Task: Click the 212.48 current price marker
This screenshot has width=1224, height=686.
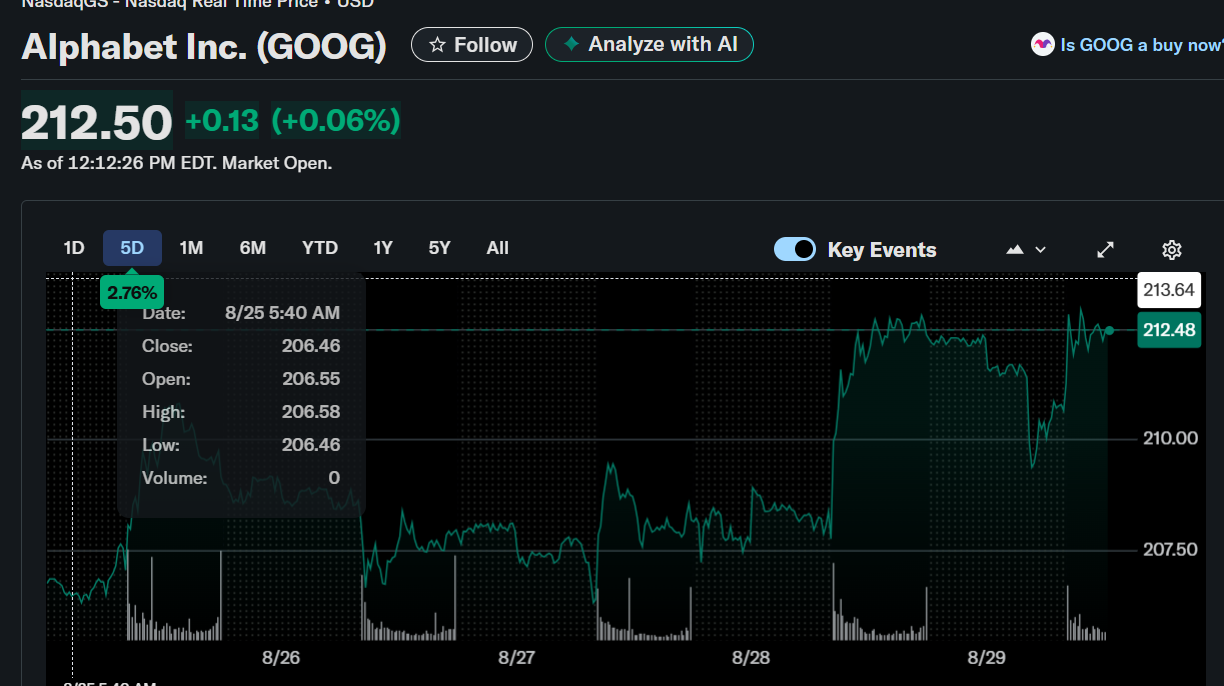Action: [x=1170, y=330]
